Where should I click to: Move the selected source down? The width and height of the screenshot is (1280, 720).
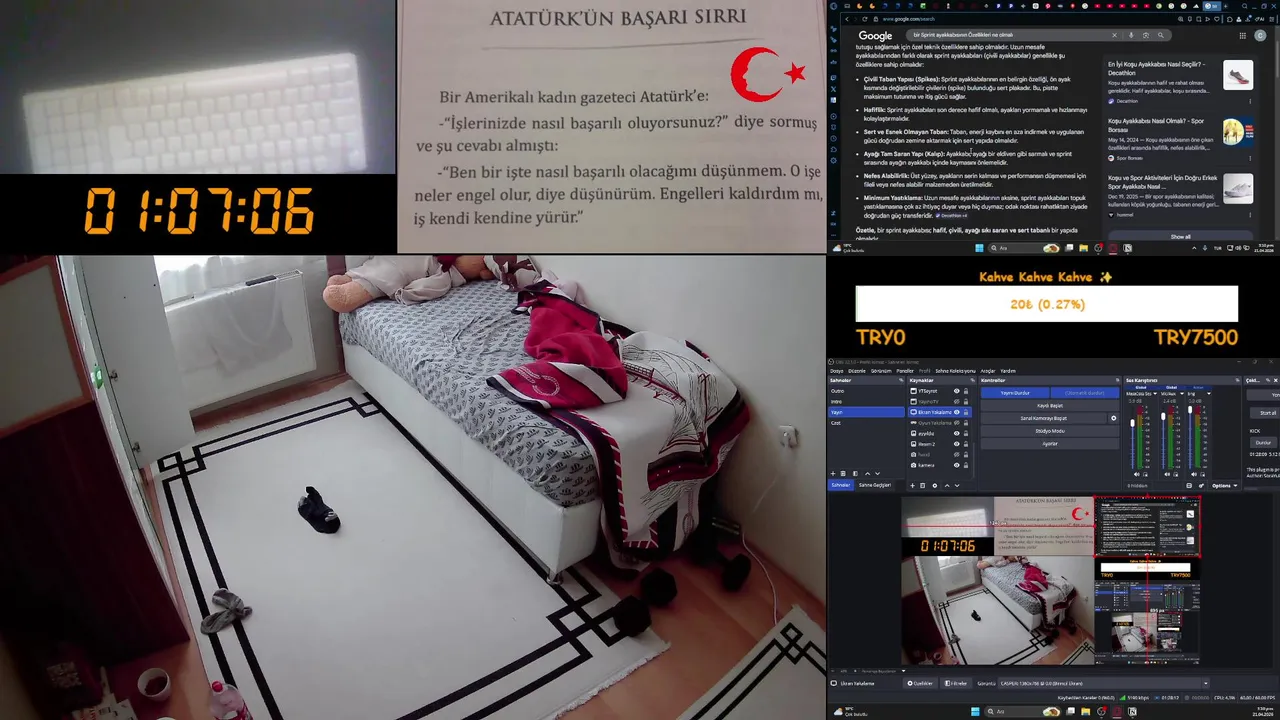pyautogui.click(x=957, y=485)
